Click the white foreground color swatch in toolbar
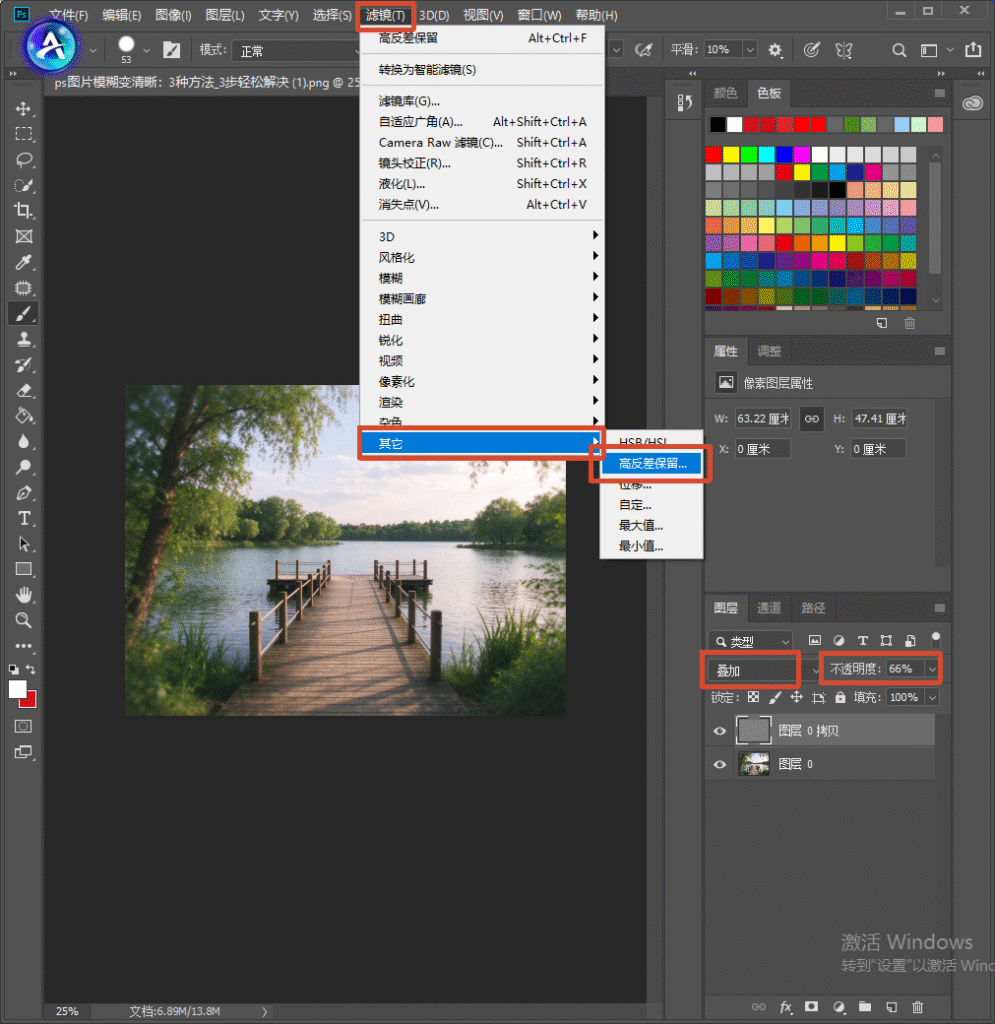 click(x=18, y=689)
